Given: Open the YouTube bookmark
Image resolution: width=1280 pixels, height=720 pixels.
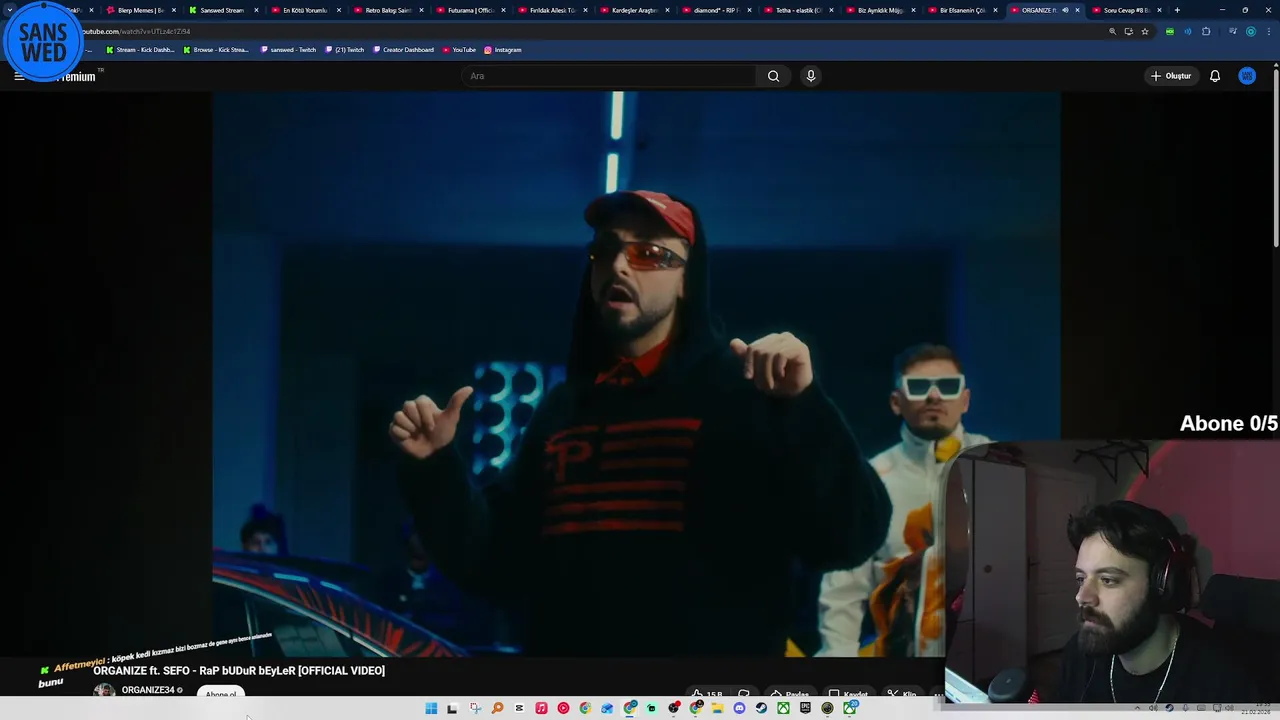Looking at the screenshot, I should point(459,49).
